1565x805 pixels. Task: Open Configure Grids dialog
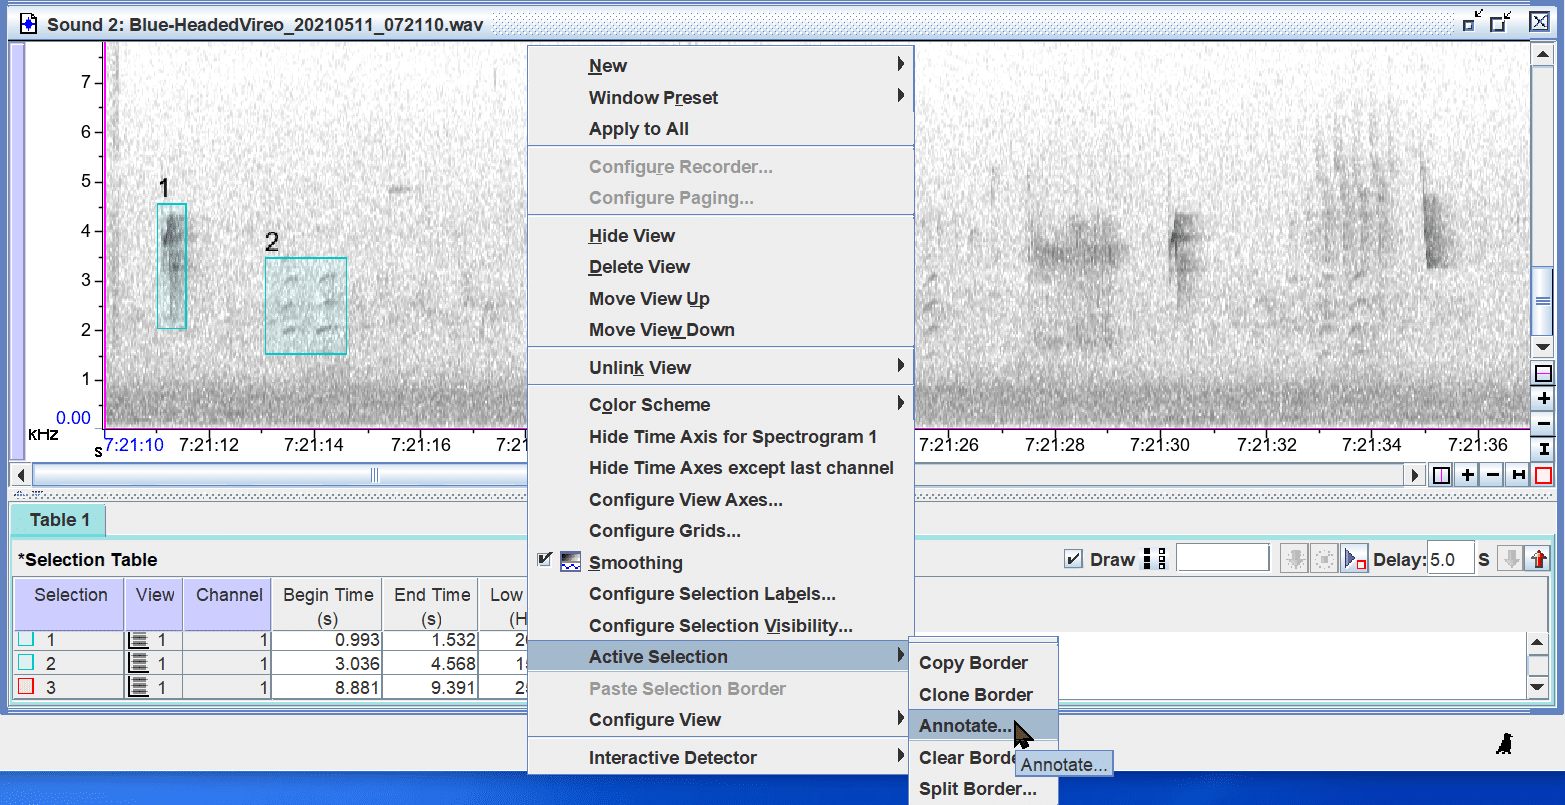pos(720,530)
